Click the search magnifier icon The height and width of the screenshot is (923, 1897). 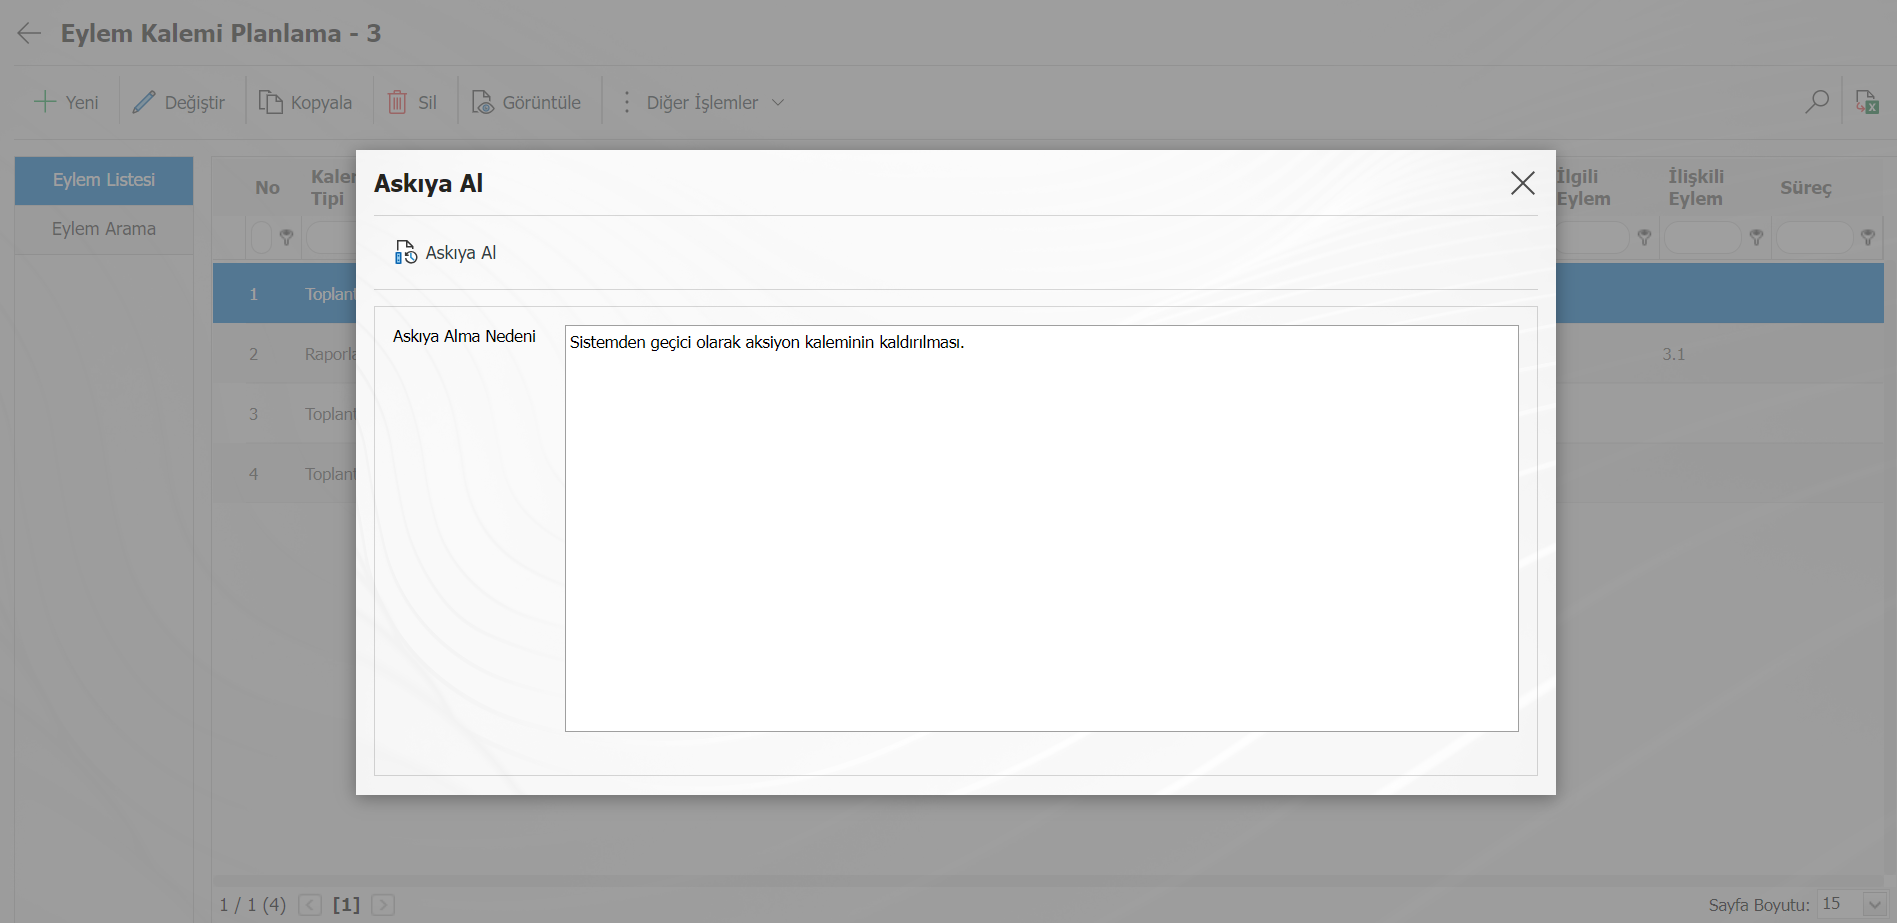click(x=1817, y=101)
